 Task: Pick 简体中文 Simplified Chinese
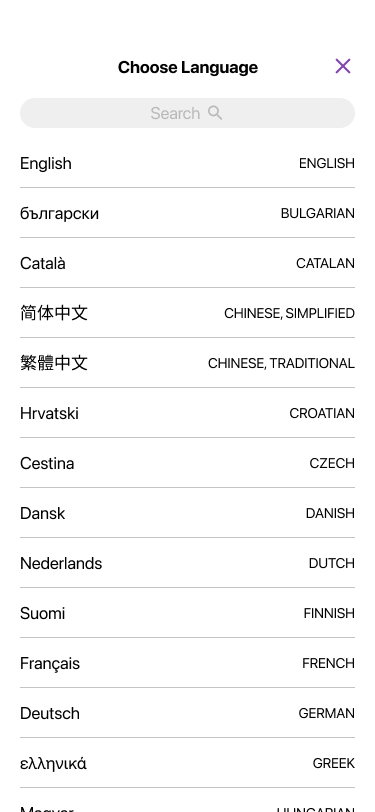[x=188, y=313]
